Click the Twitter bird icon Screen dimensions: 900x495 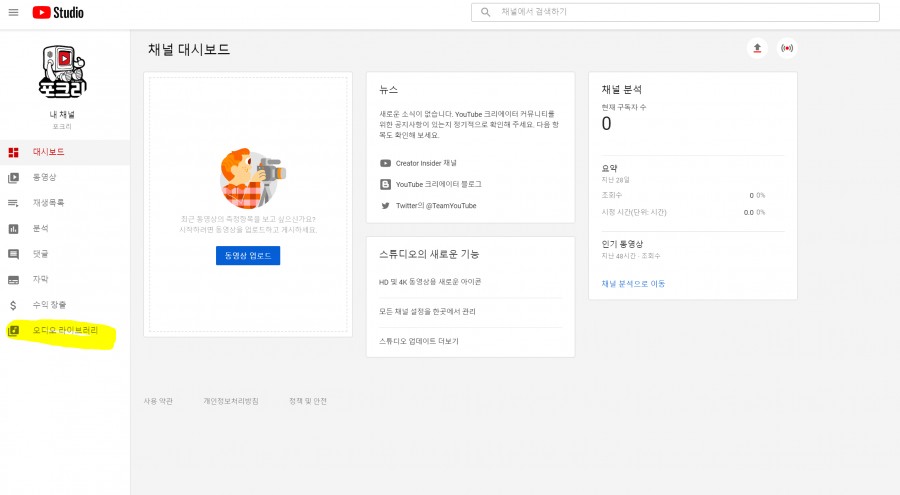385,206
